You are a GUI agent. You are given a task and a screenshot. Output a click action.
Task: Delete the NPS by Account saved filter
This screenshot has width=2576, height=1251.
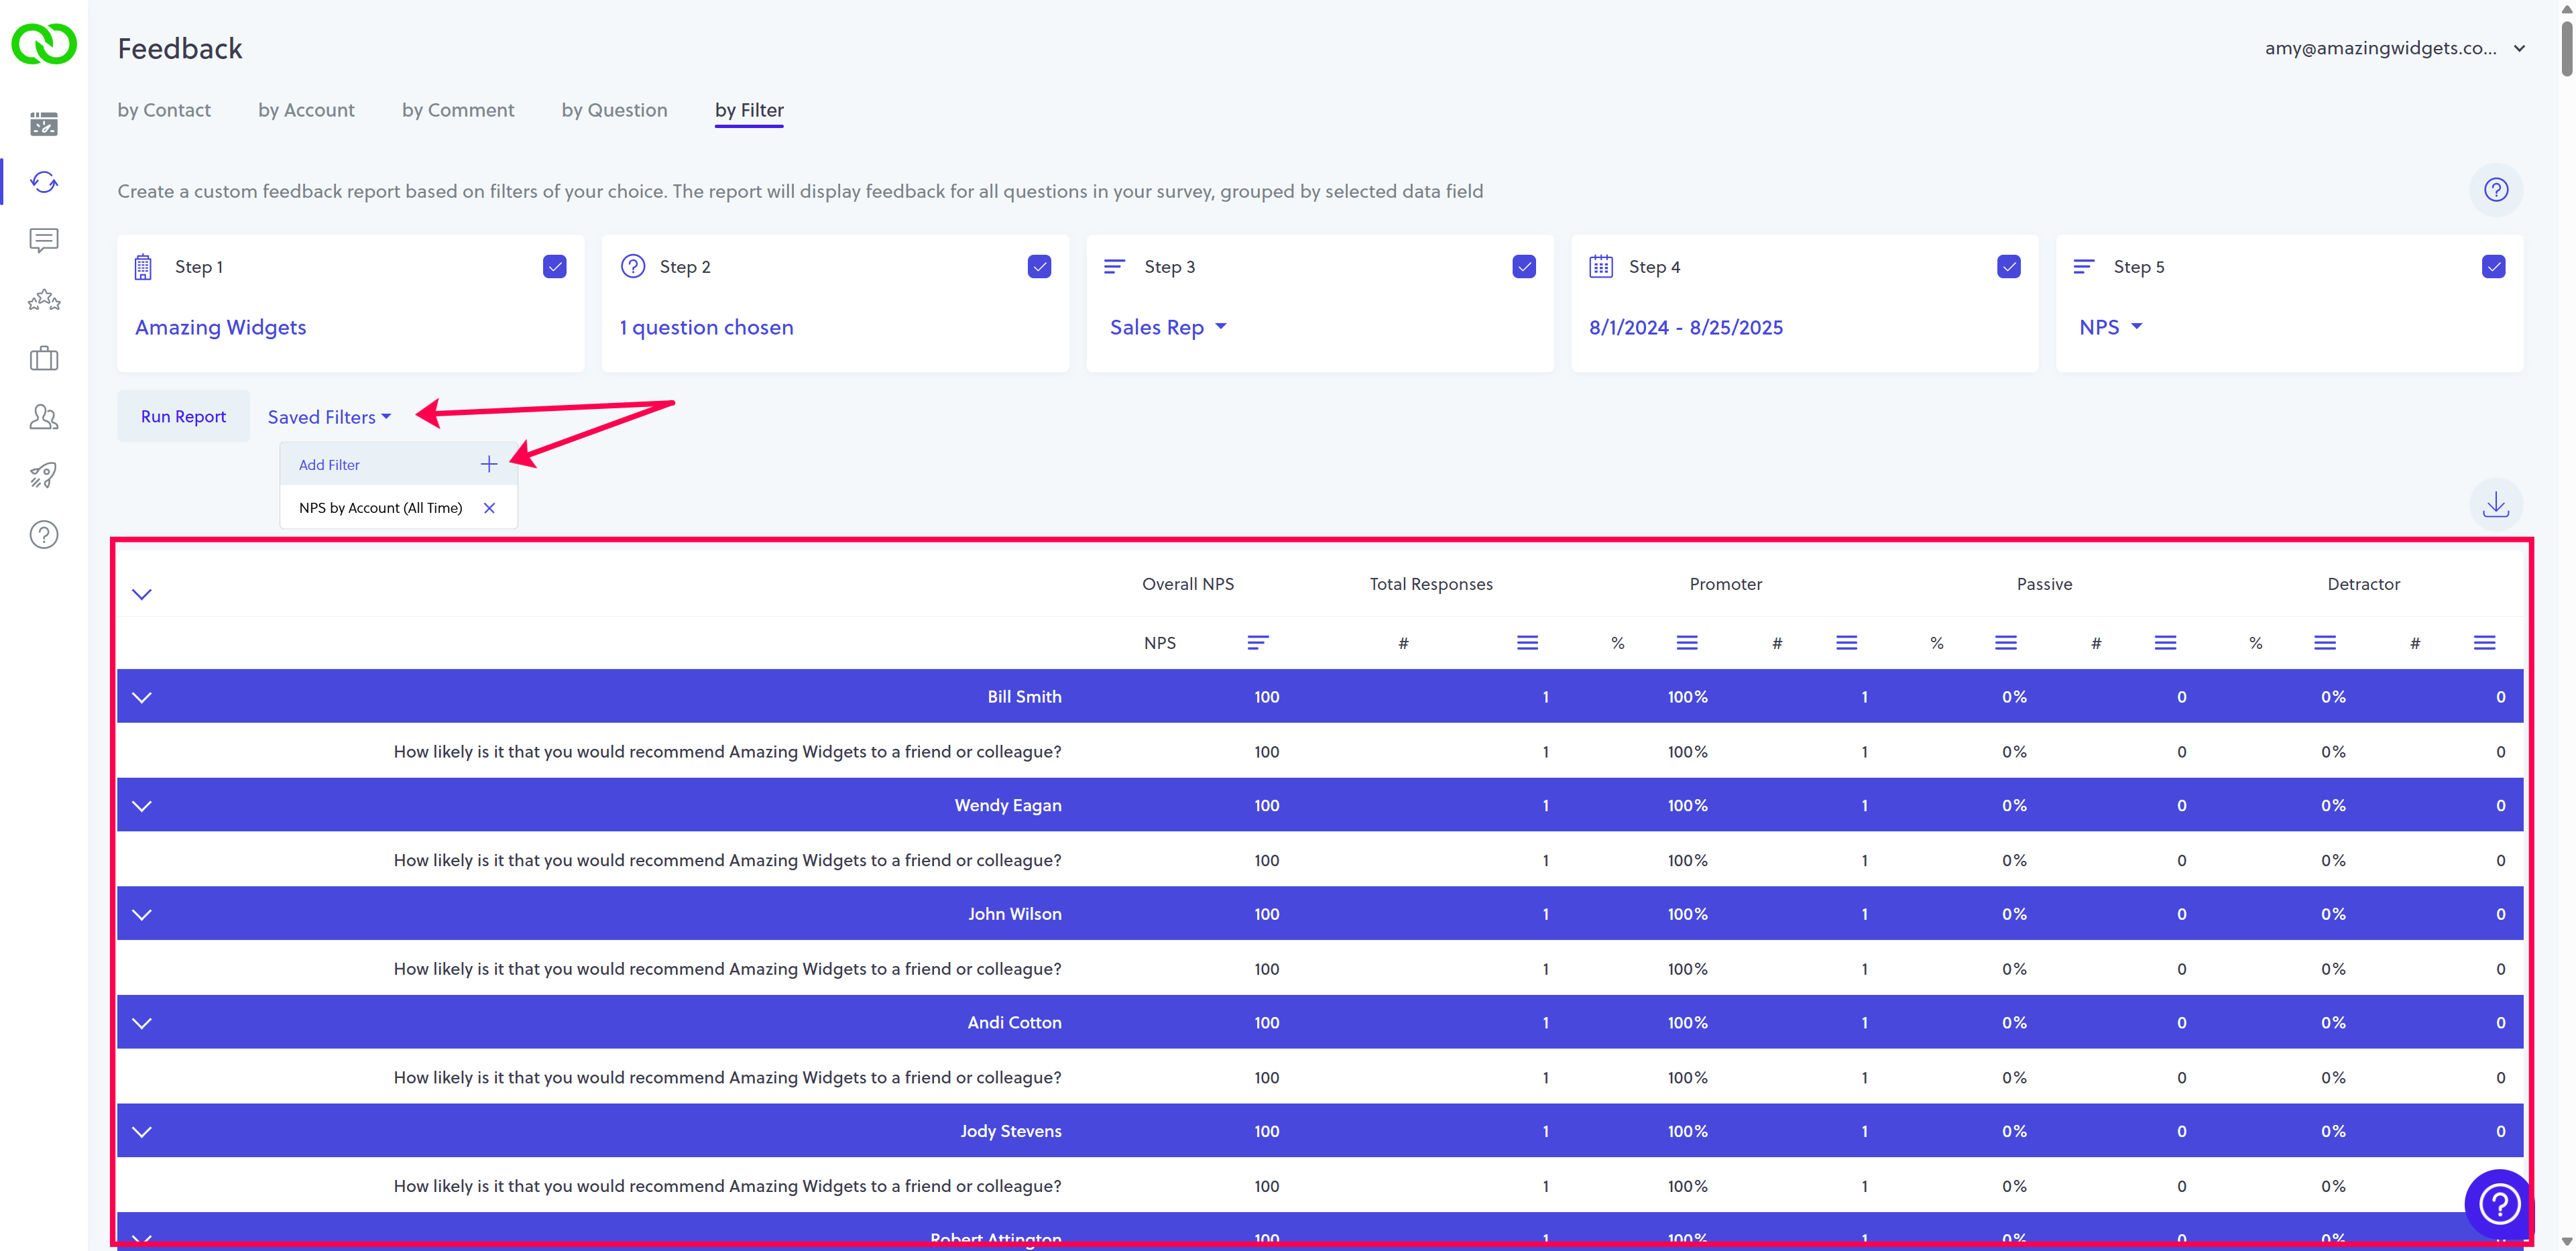[489, 508]
